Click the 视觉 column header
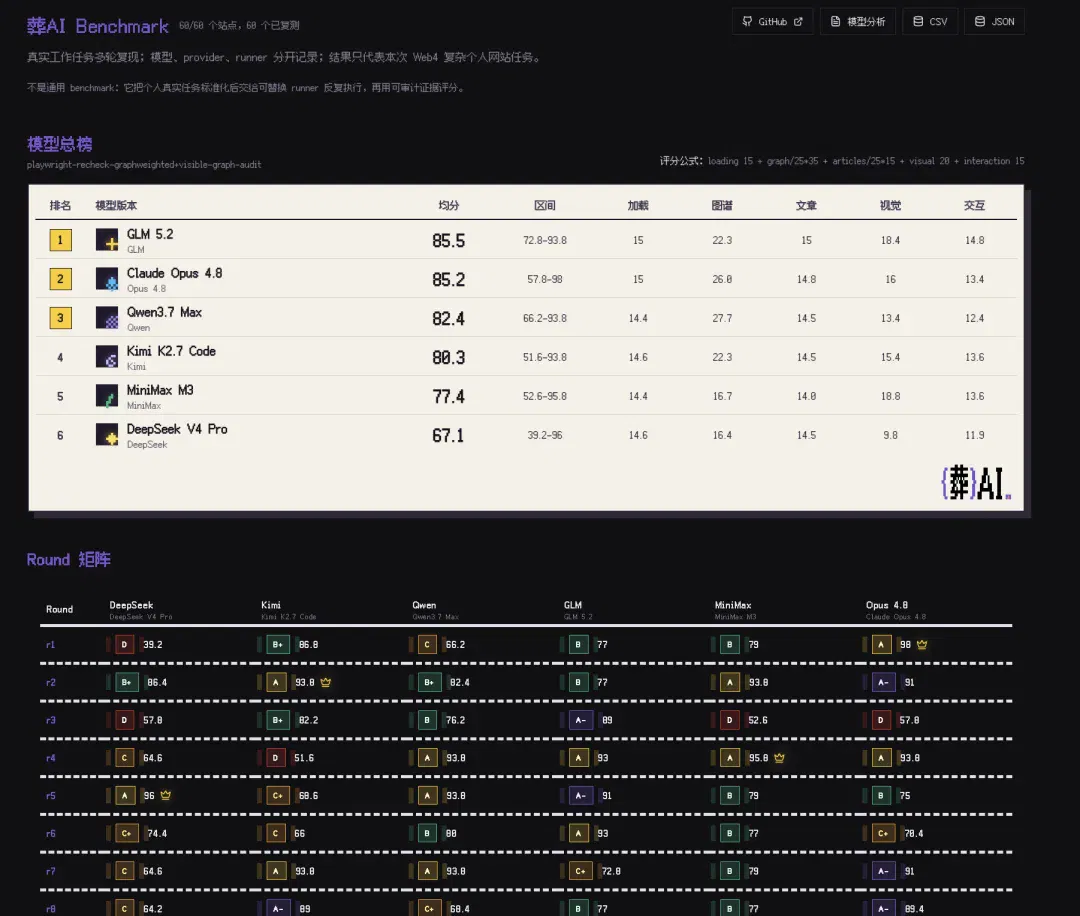 (890, 205)
